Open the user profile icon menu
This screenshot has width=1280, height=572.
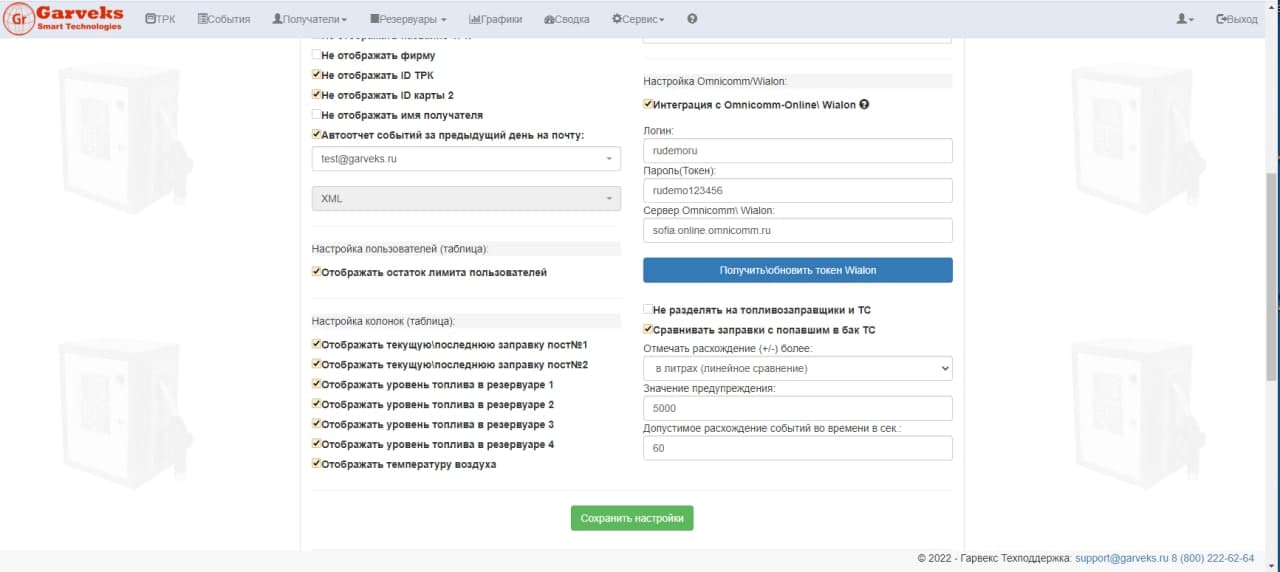pos(1185,19)
